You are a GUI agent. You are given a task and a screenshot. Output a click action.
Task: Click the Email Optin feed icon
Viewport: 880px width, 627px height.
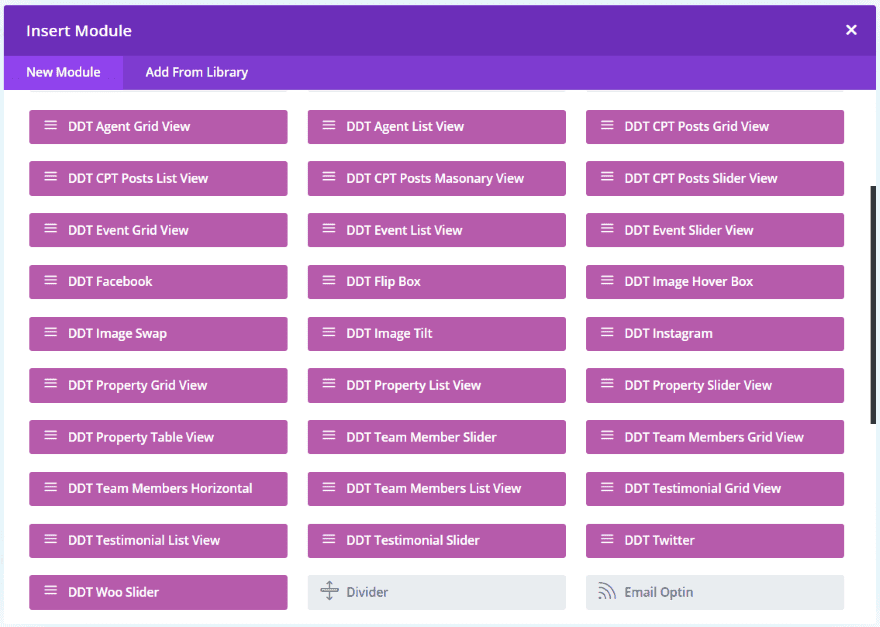tap(607, 591)
